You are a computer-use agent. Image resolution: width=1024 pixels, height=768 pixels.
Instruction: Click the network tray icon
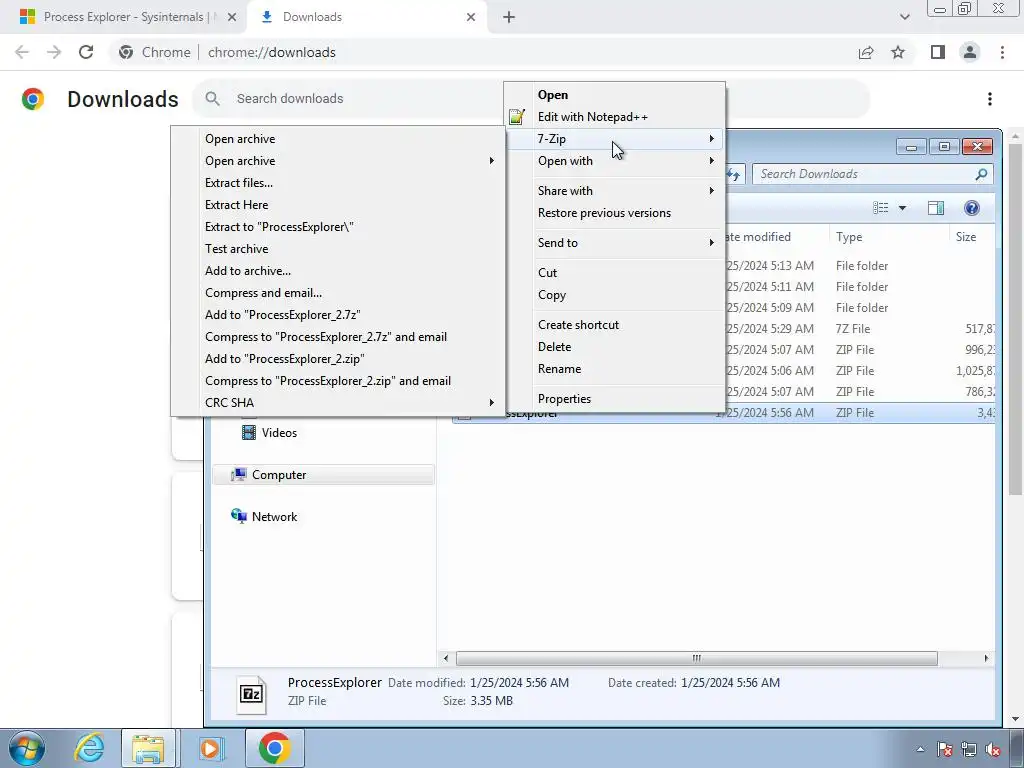[968, 749]
